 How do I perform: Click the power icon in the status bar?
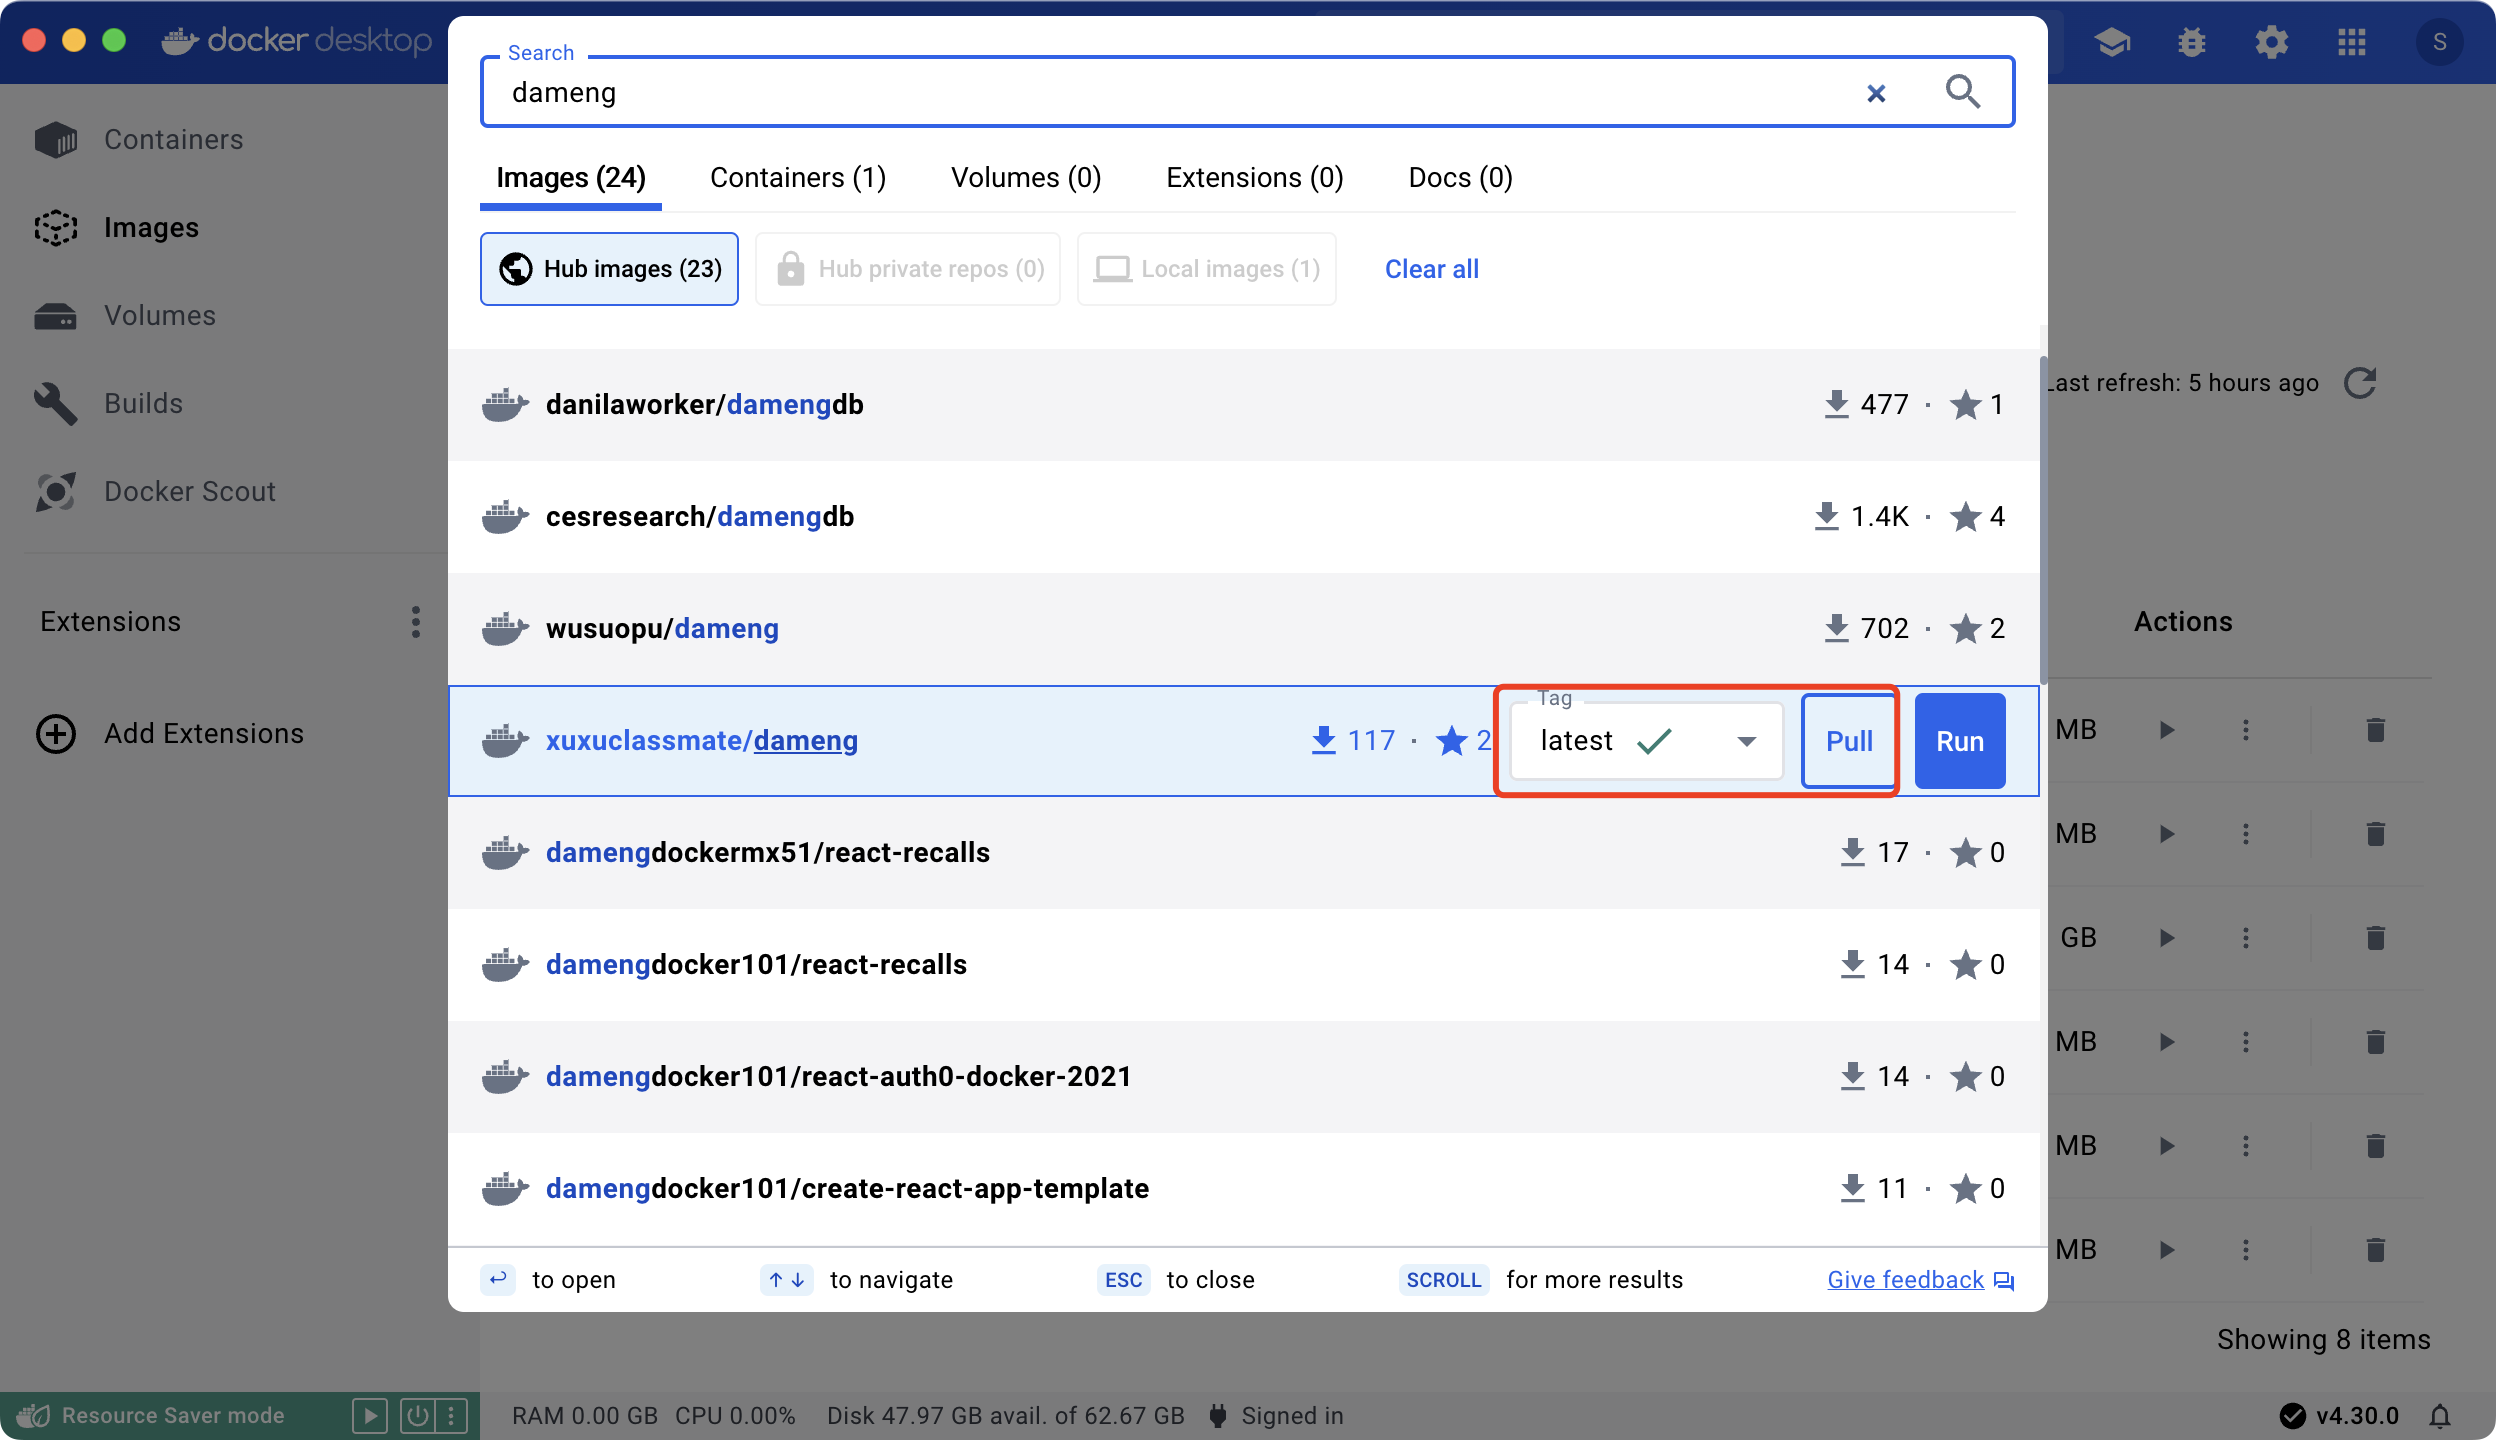point(418,1415)
